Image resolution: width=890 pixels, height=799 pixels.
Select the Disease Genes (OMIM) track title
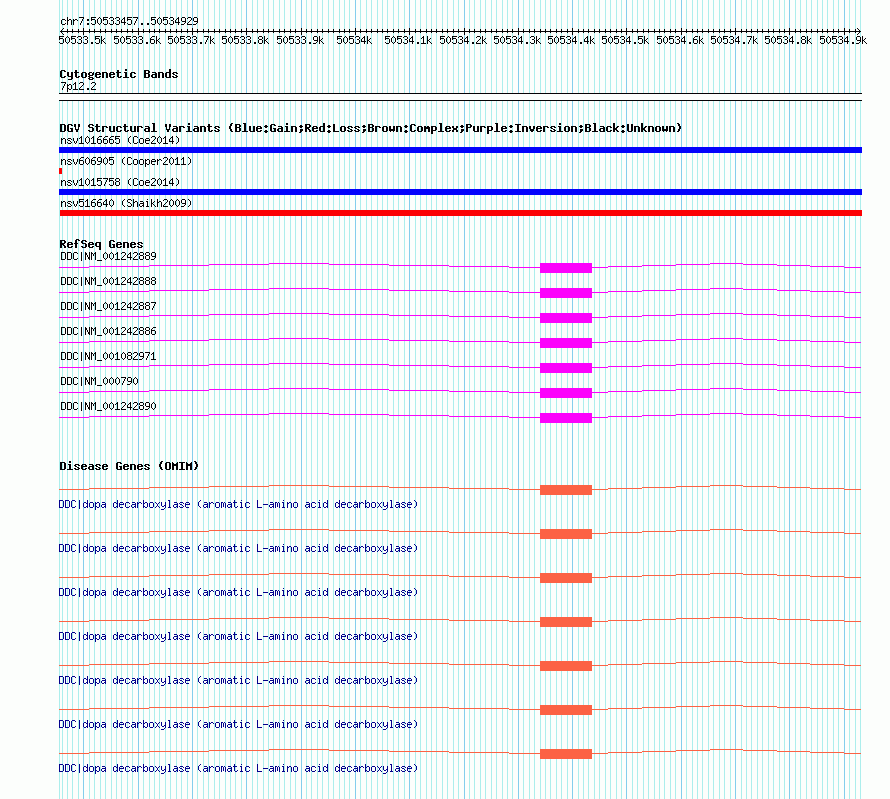click(x=129, y=466)
